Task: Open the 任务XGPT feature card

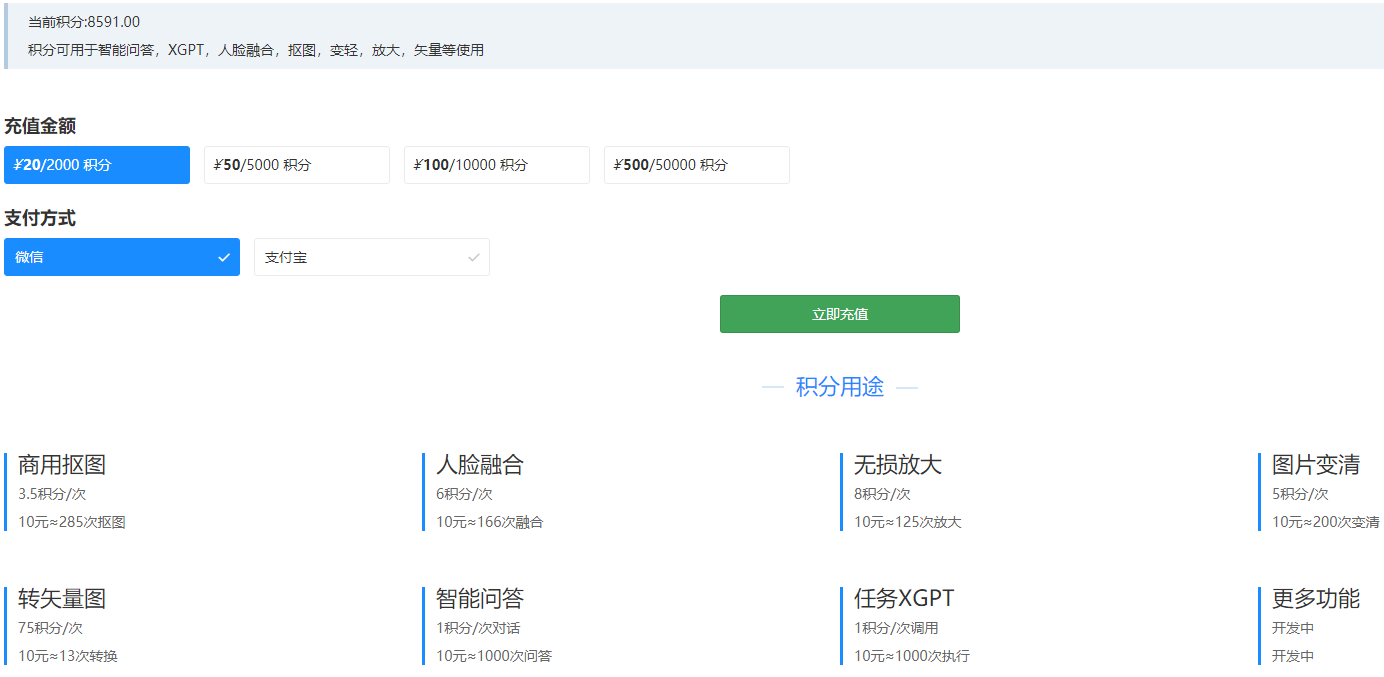Action: [x=904, y=599]
